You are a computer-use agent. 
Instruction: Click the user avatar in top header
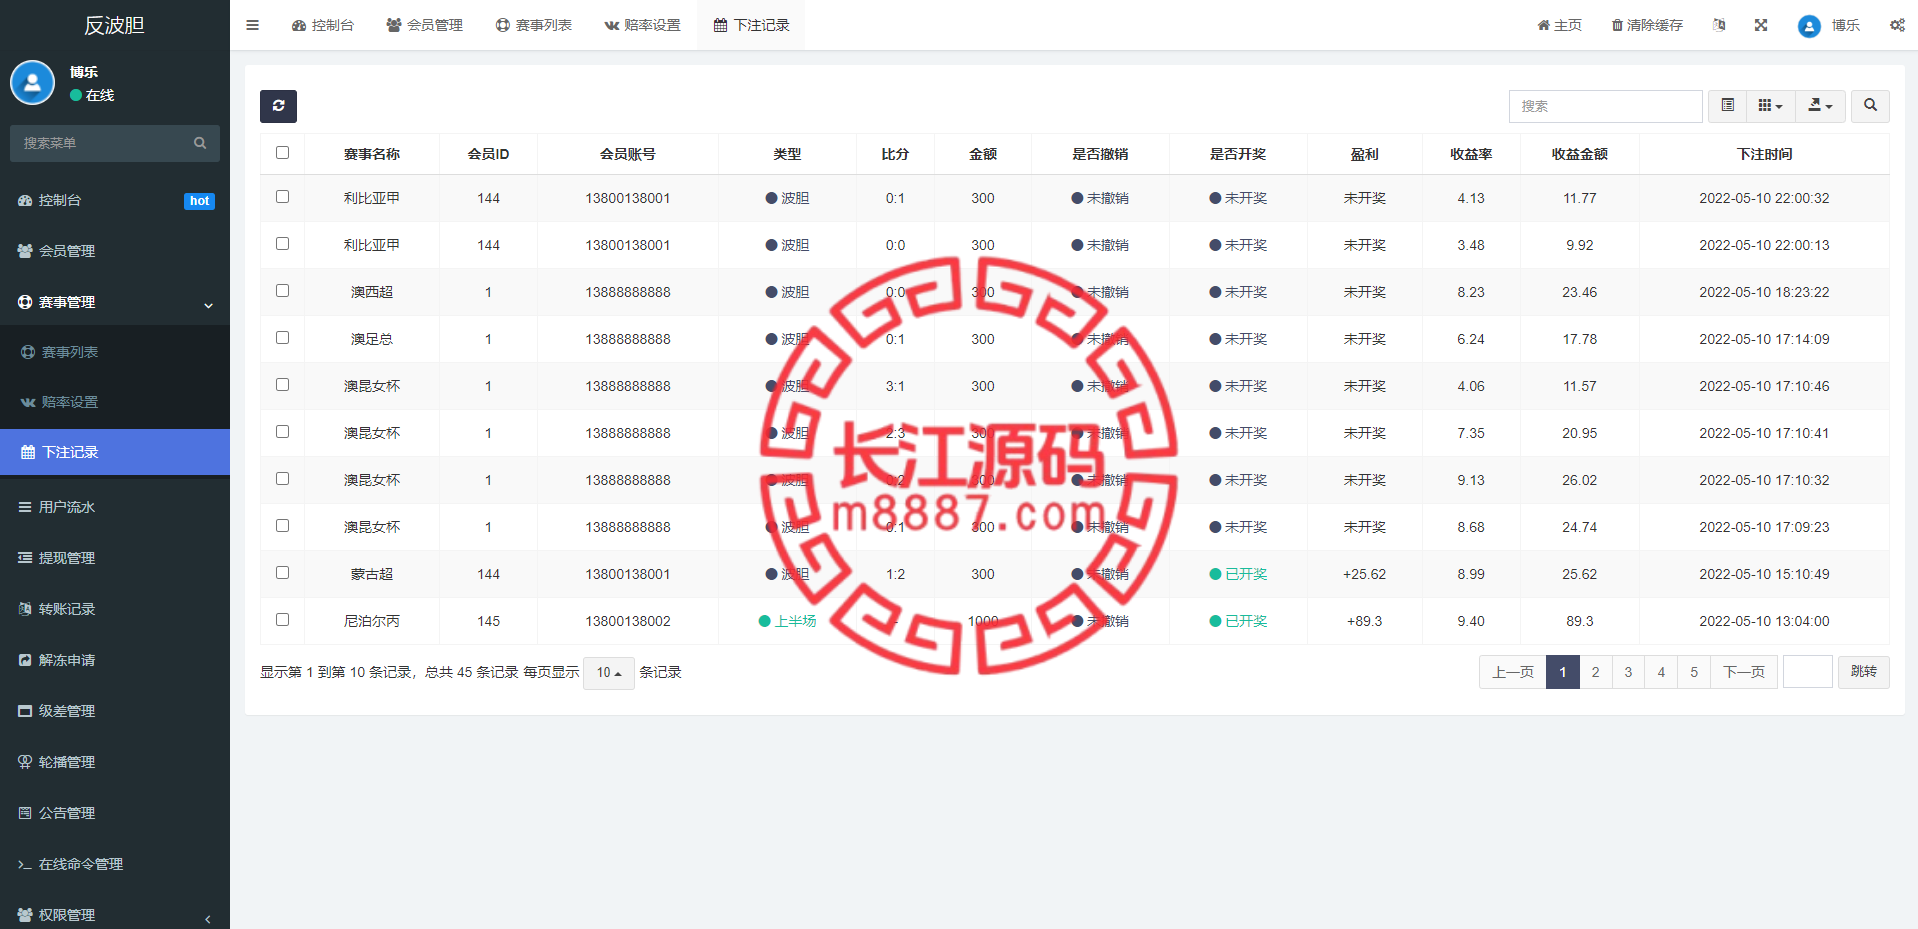click(x=1809, y=26)
